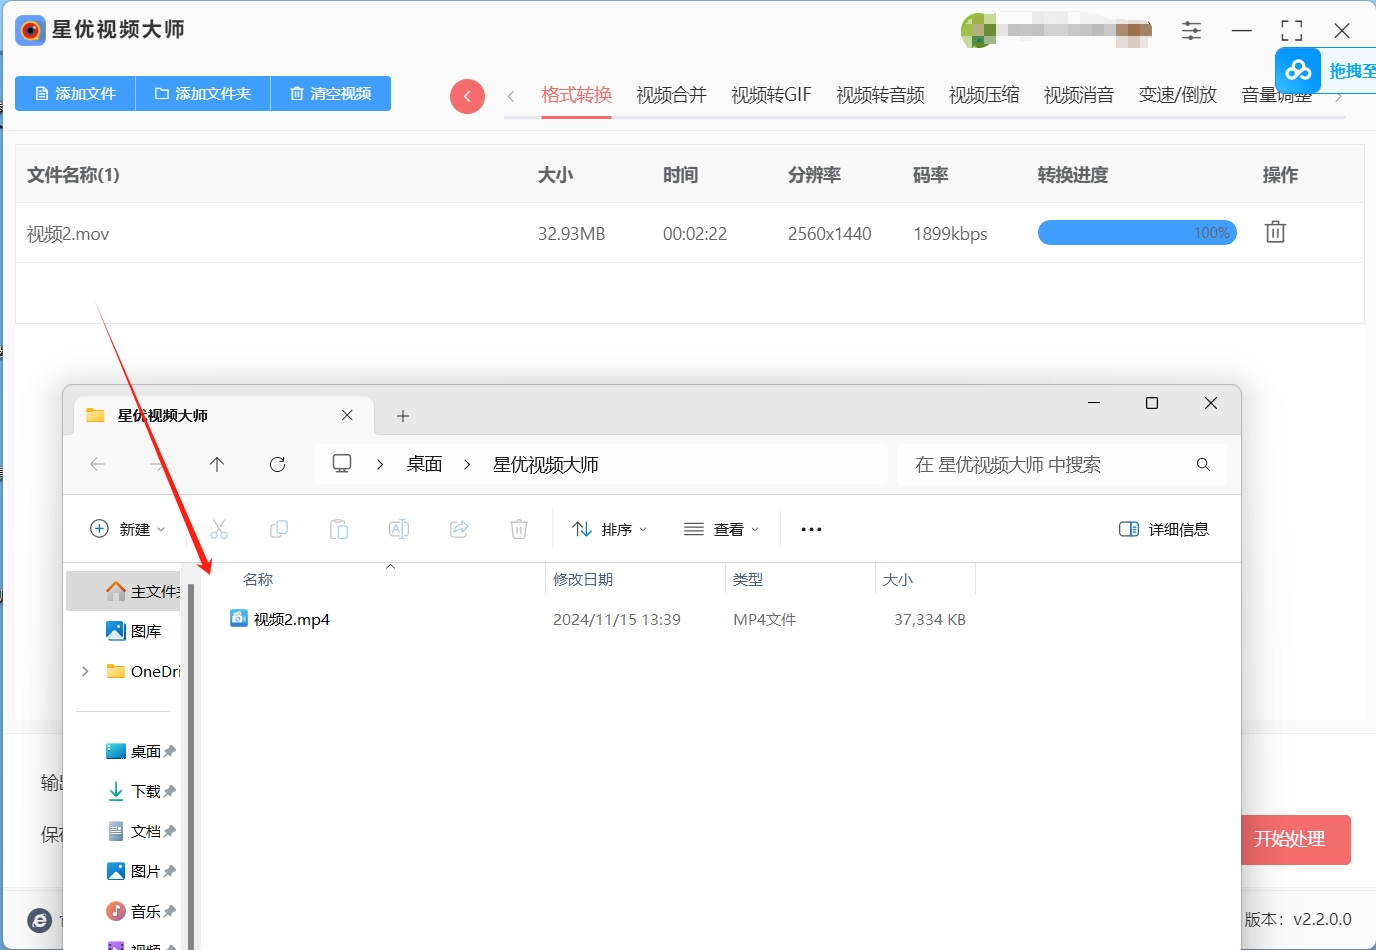Click the 视频2.mp4 file icon
This screenshot has width=1376, height=950.
point(238,619)
